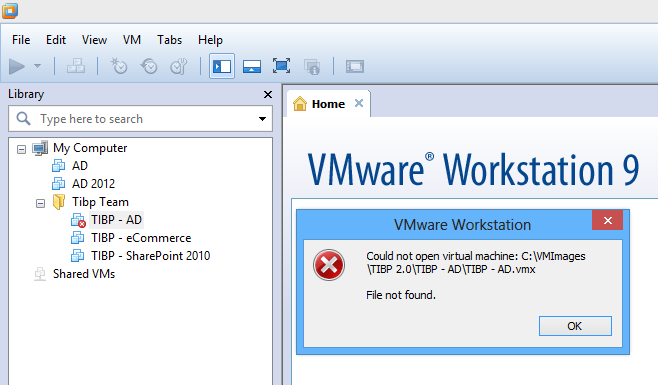Click the My Computer icon
The width and height of the screenshot is (658, 385).
(x=40, y=148)
